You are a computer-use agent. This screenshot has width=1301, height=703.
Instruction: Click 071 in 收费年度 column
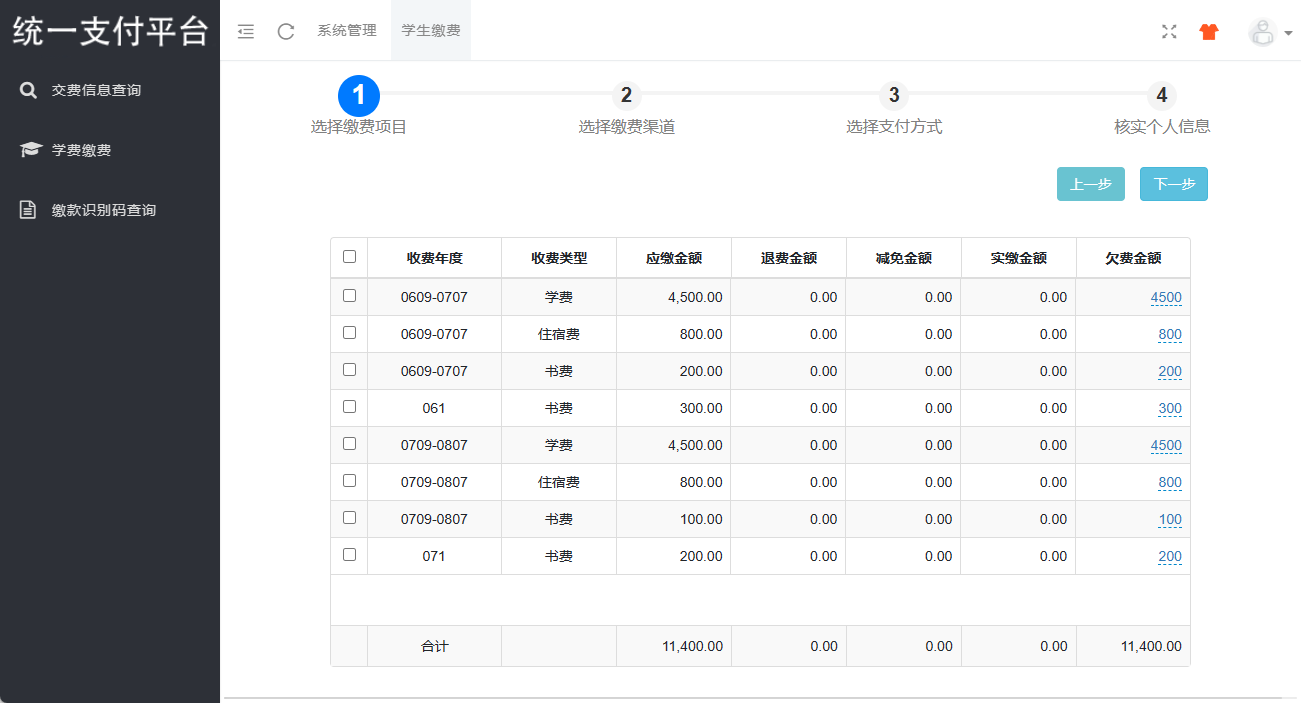(x=434, y=556)
